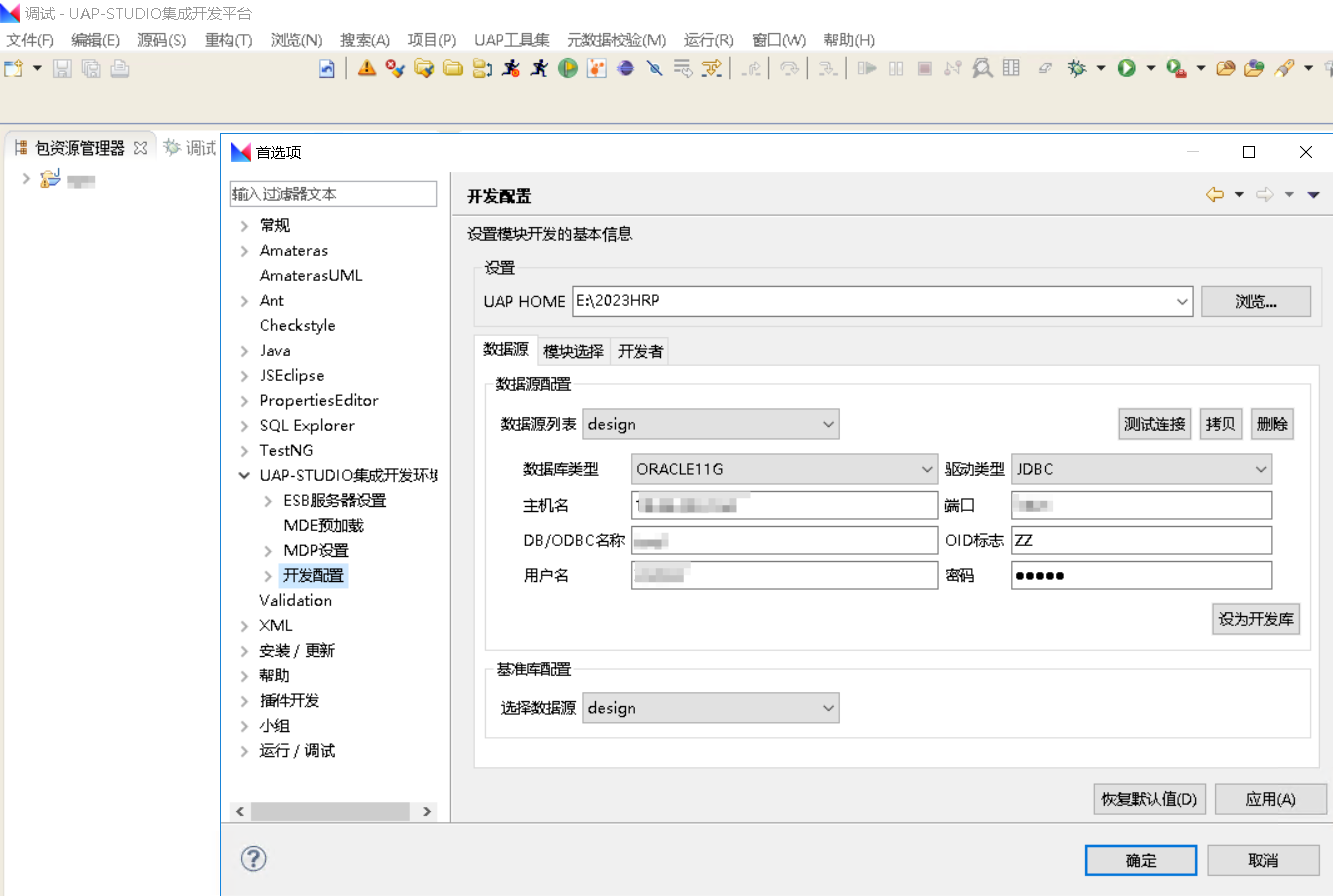1333x896 pixels.
Task: Click the 密码 password field
Action: pyautogui.click(x=1141, y=575)
